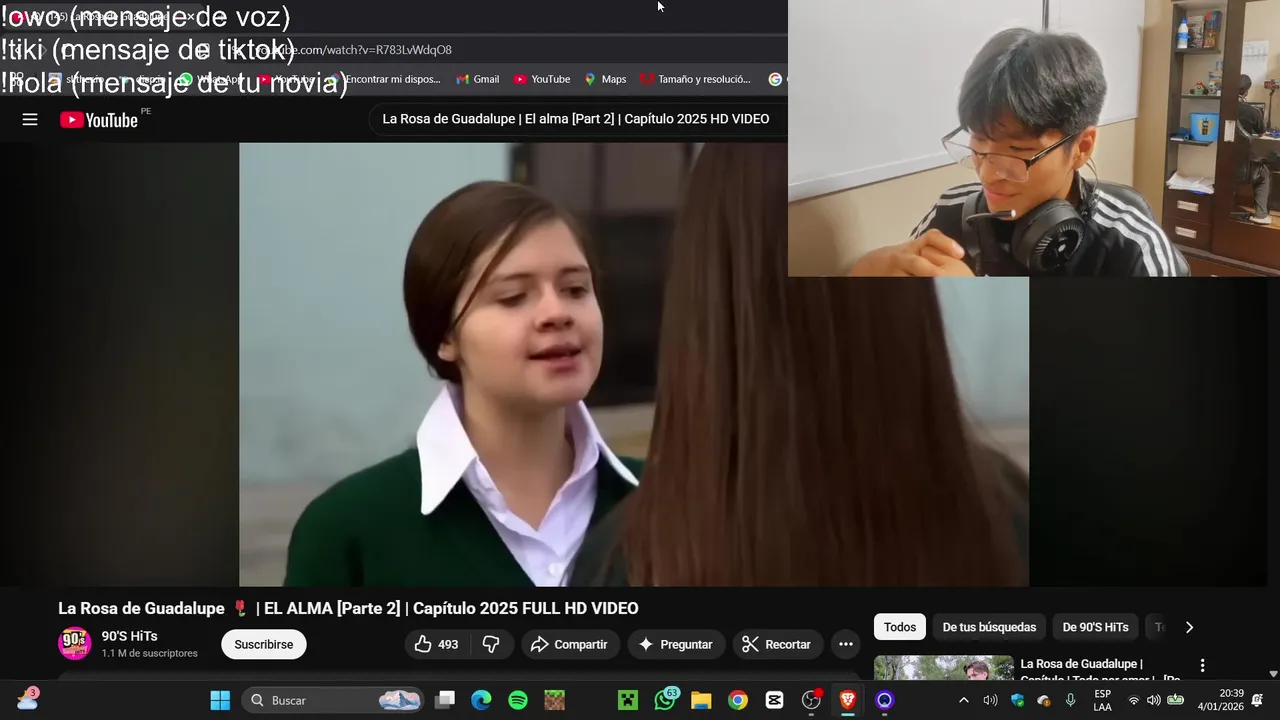Select the De tus búsquedas chip
Viewport: 1280px width, 720px height.
tap(989, 627)
